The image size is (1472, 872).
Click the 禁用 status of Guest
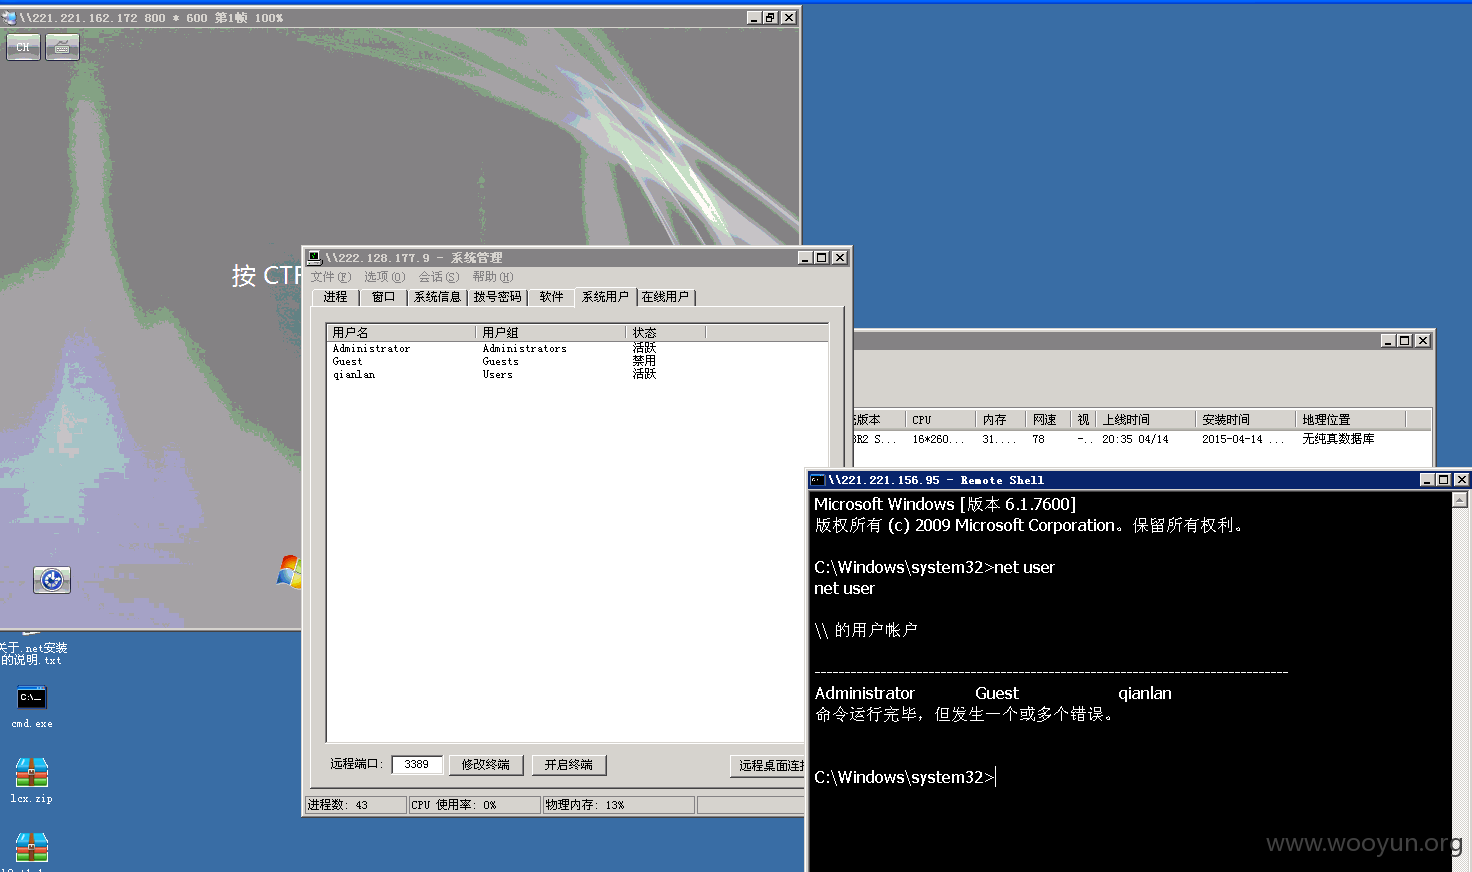pyautogui.click(x=644, y=361)
